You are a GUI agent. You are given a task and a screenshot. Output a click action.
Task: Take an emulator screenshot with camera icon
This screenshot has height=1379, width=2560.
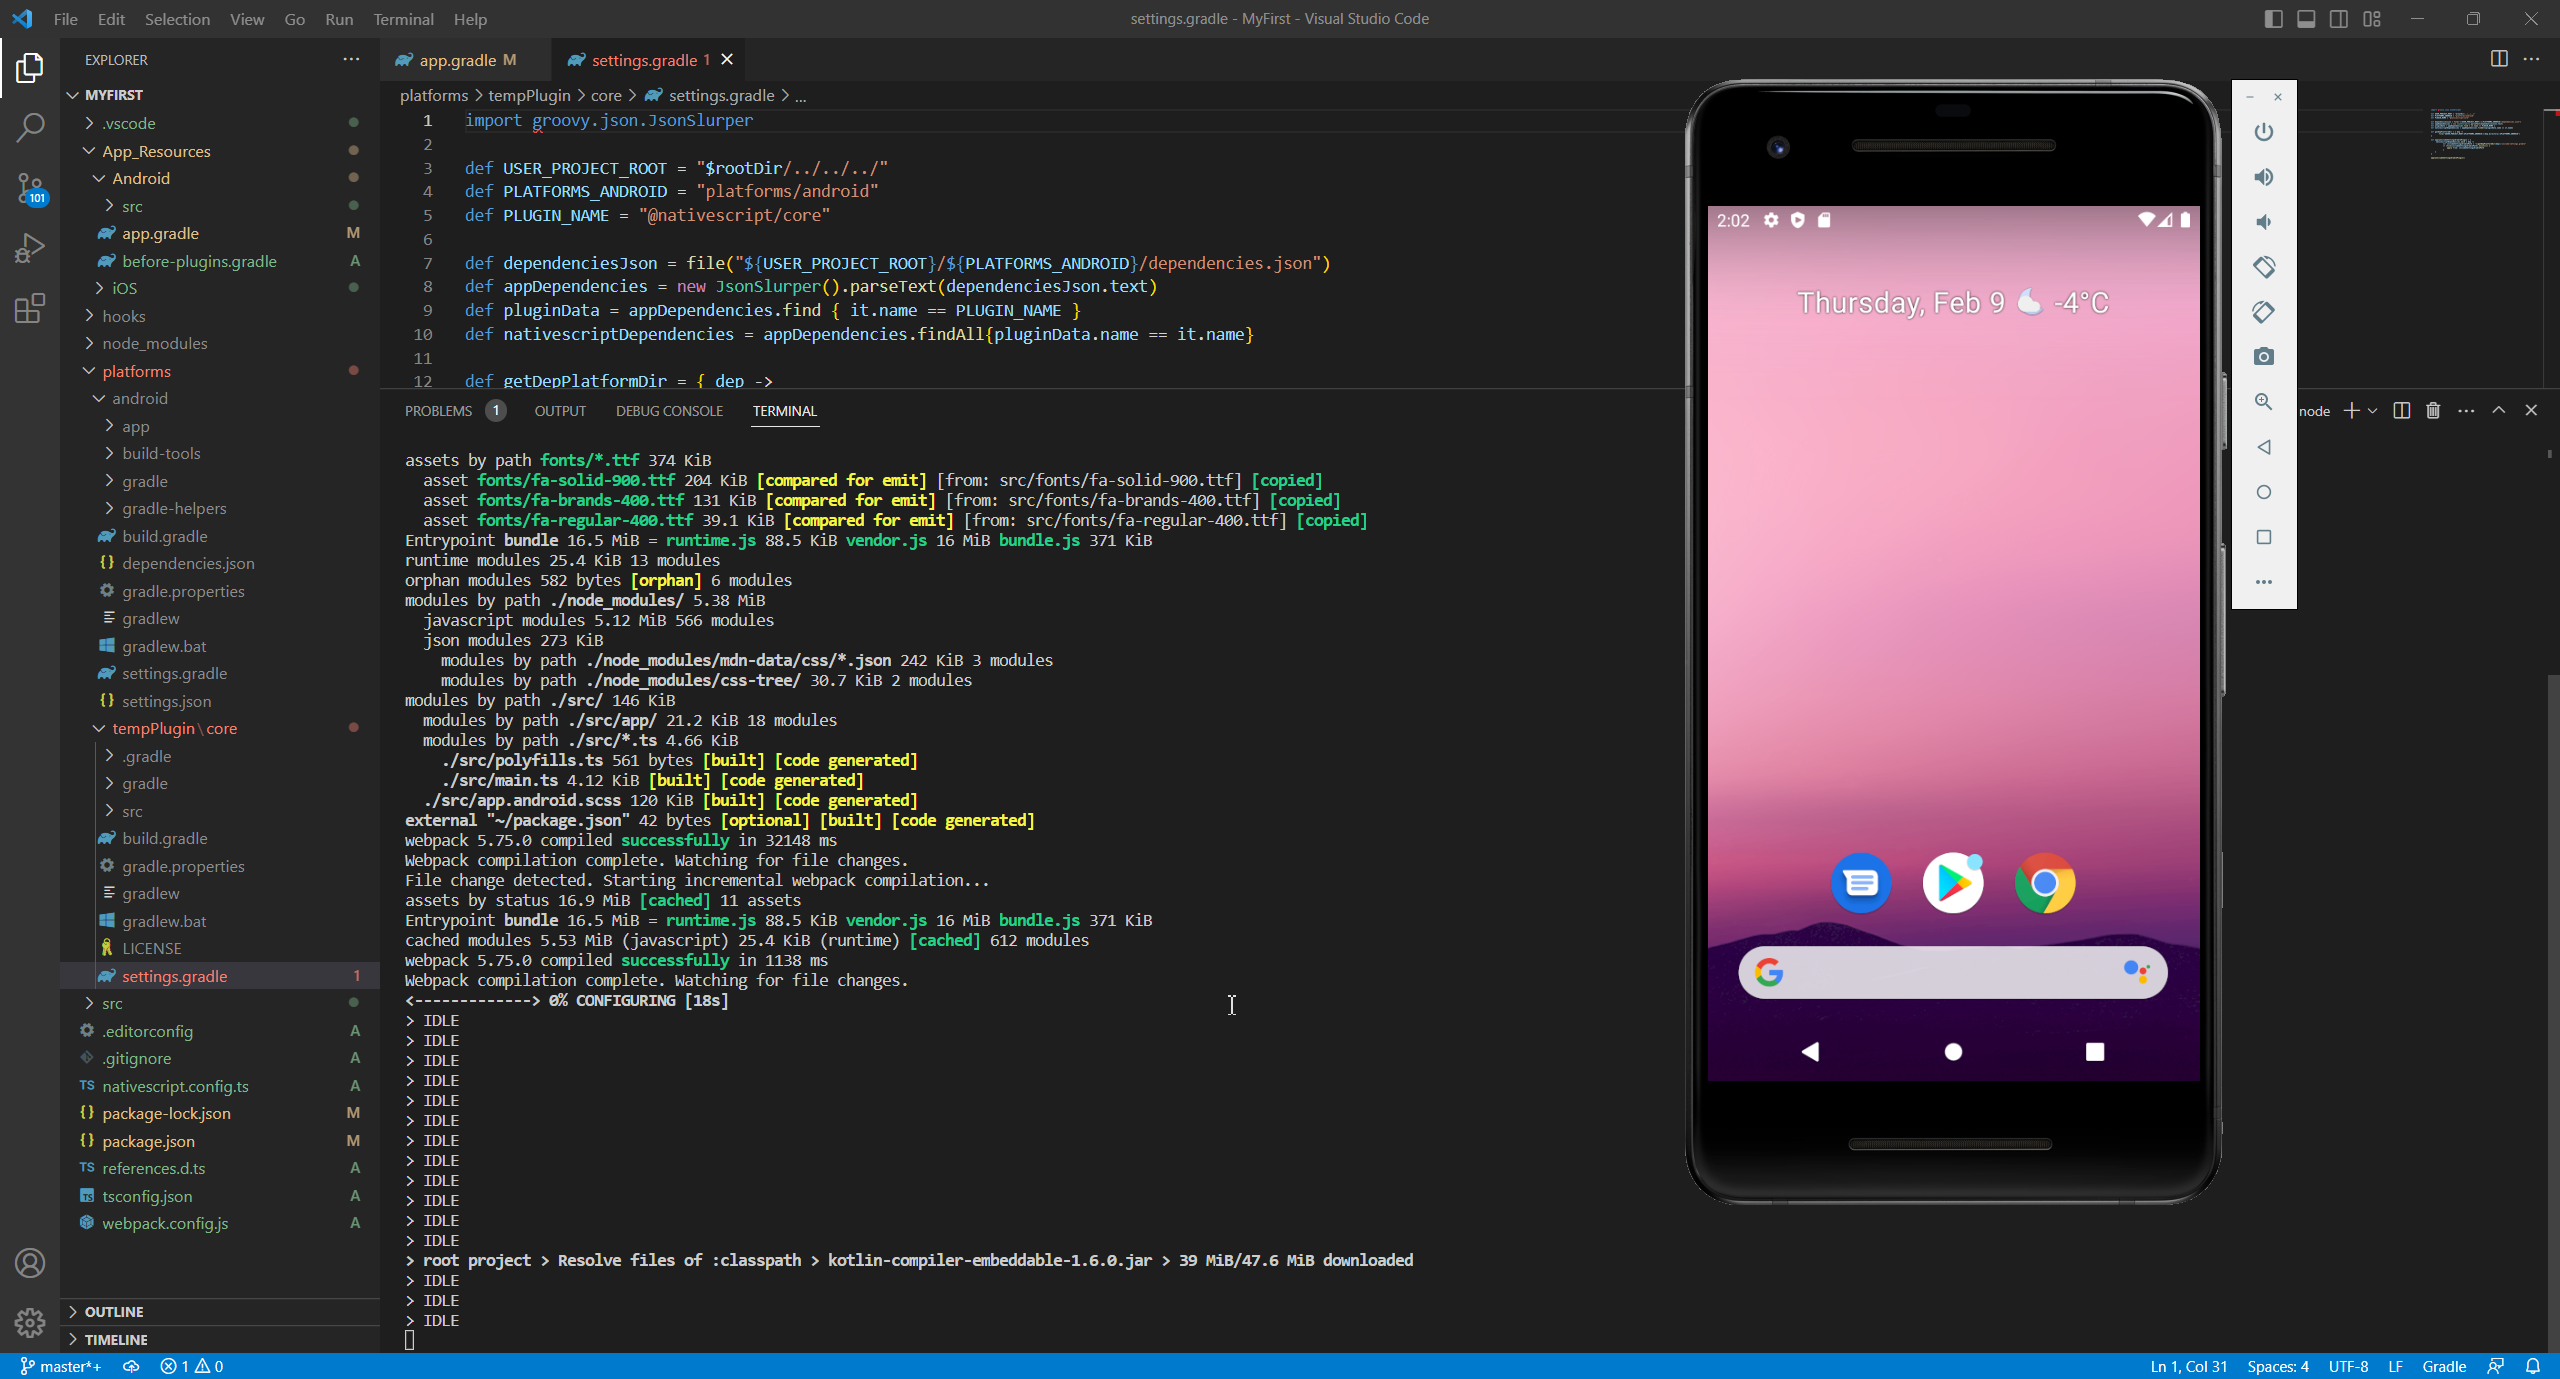pos(2264,357)
